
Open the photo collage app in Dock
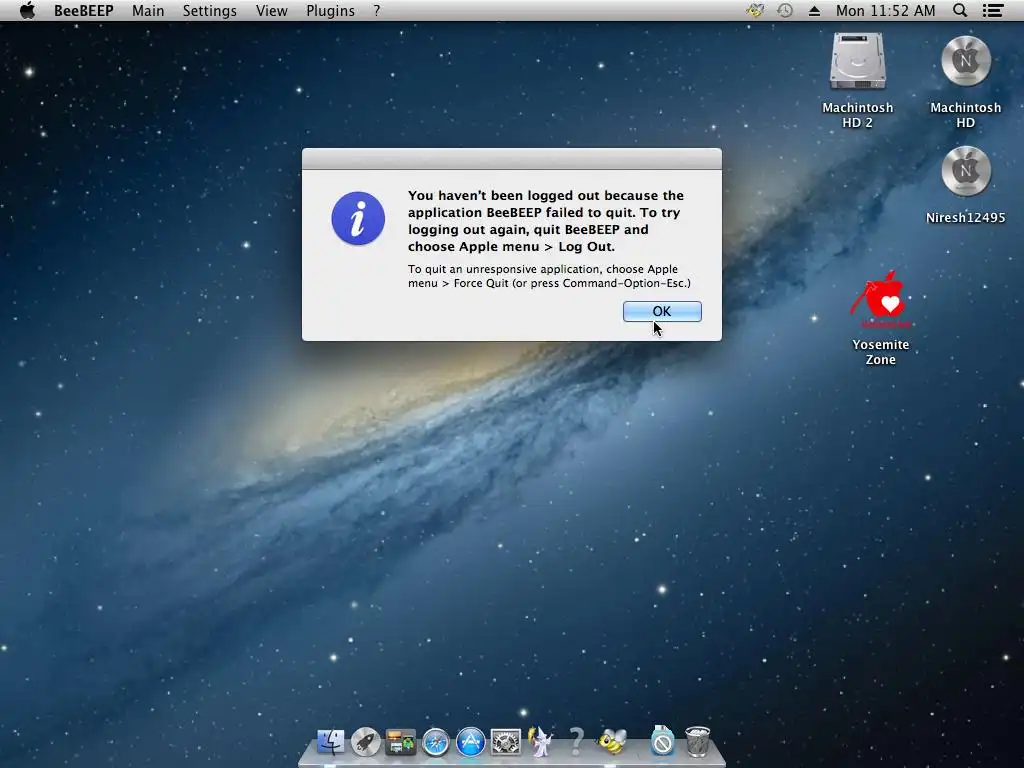(x=400, y=743)
